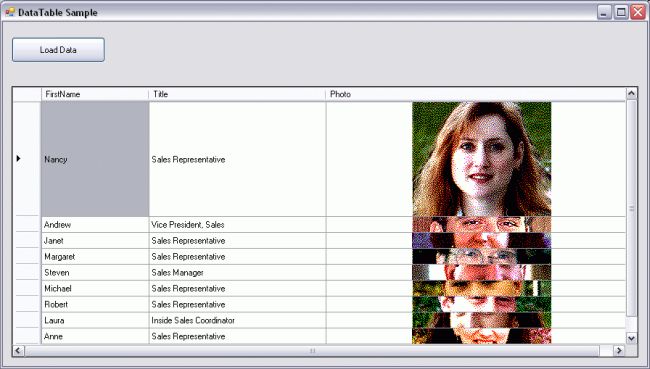Click the row header beside Laura
Screen dimensions: 650x369
27,320
